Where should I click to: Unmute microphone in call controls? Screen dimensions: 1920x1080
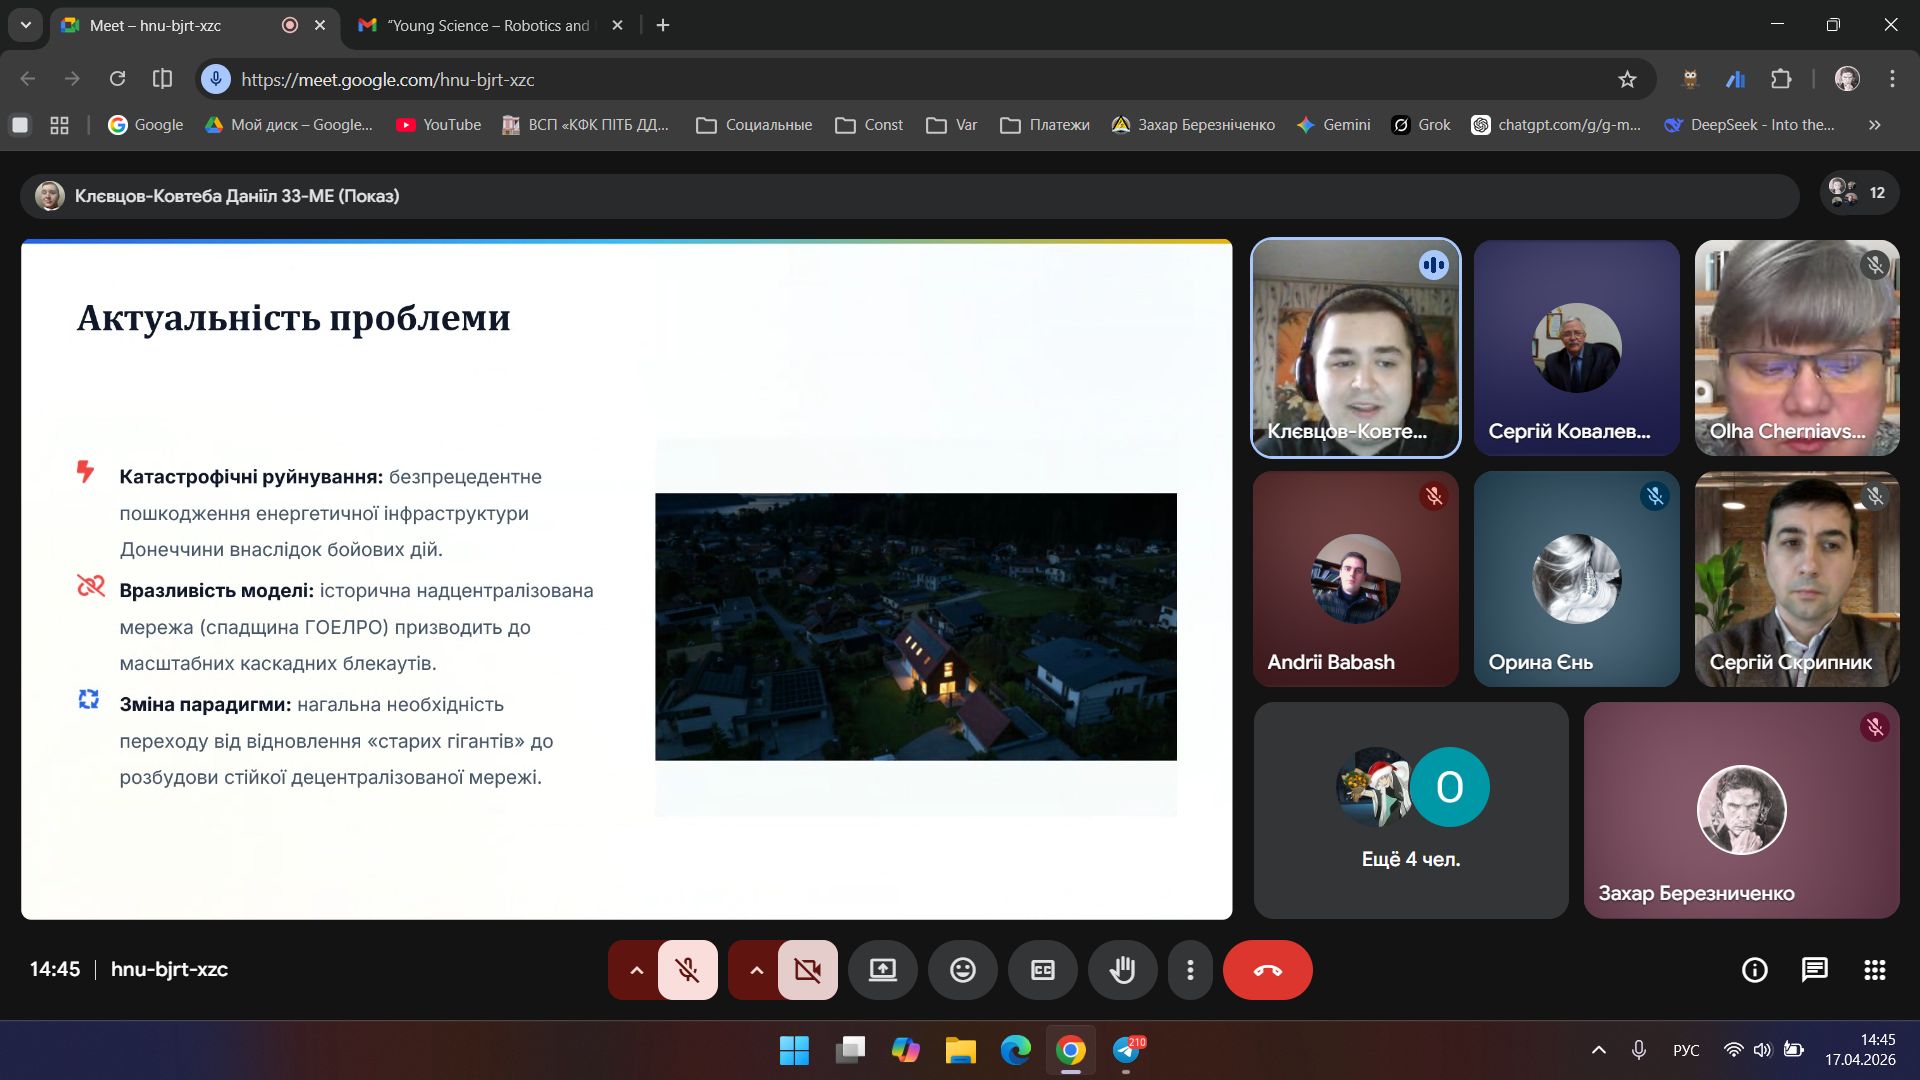pyautogui.click(x=687, y=970)
